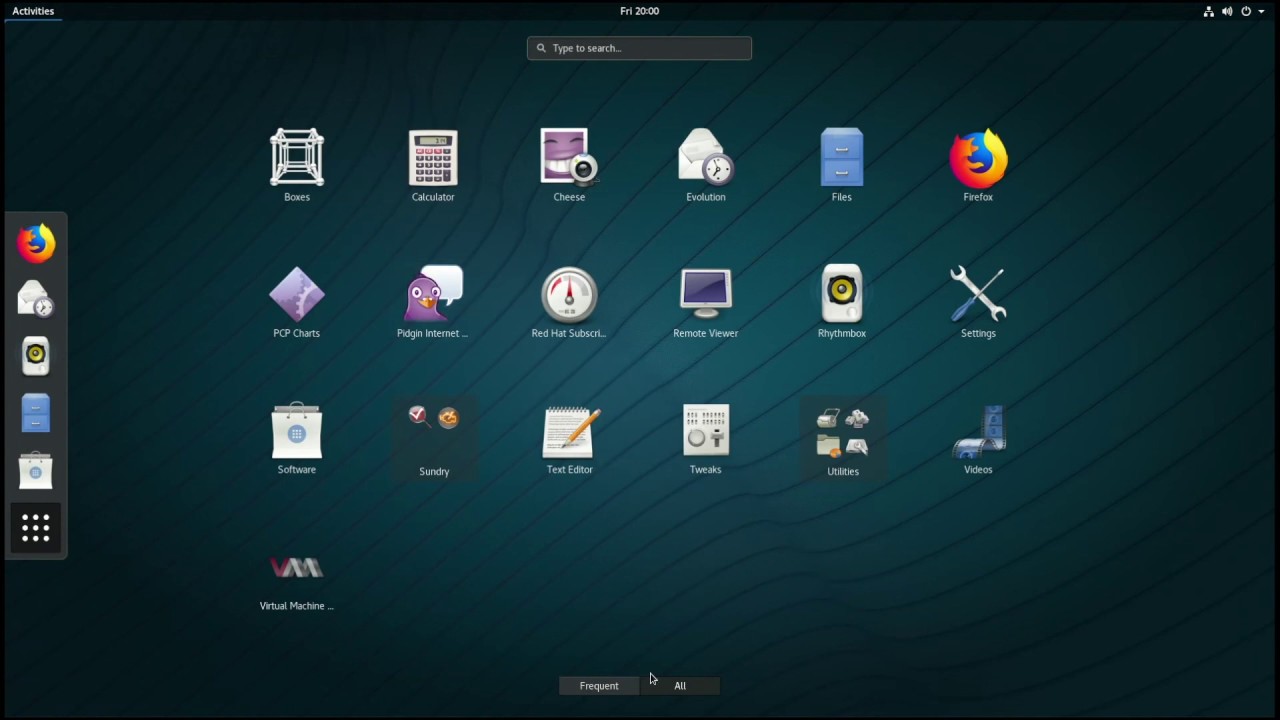This screenshot has height=720, width=1280.
Task: Launch Pidgin Internet Messenger
Action: tap(433, 295)
